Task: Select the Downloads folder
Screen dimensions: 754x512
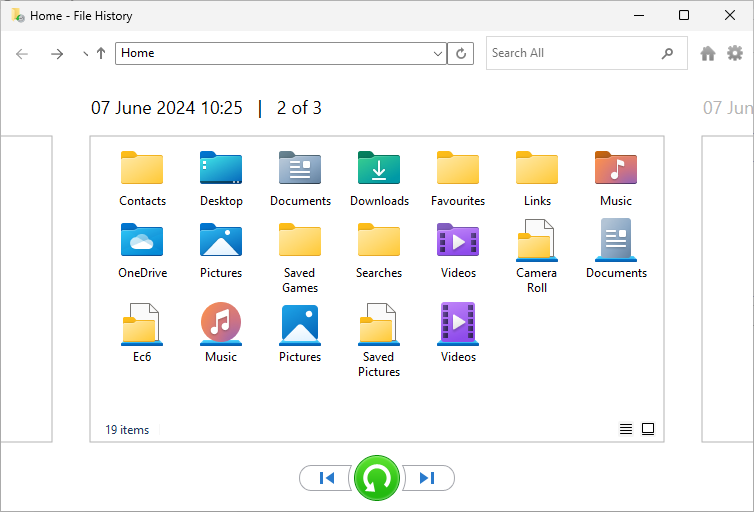Action: 379,178
